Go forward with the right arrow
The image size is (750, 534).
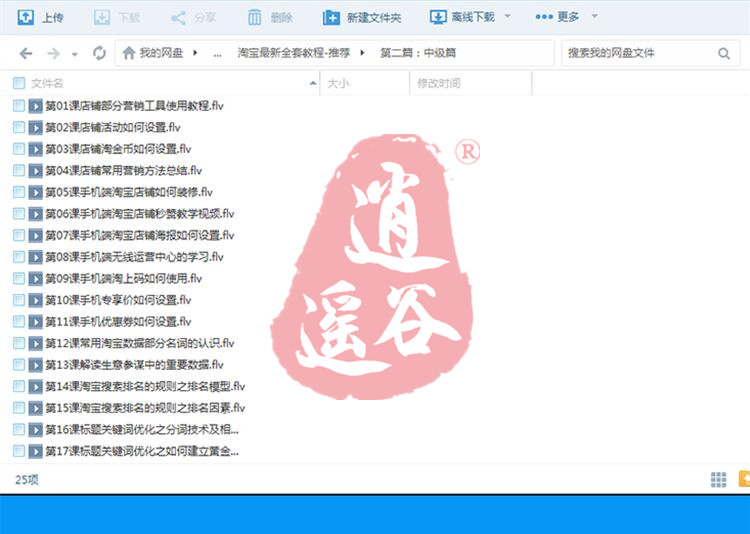coord(53,53)
